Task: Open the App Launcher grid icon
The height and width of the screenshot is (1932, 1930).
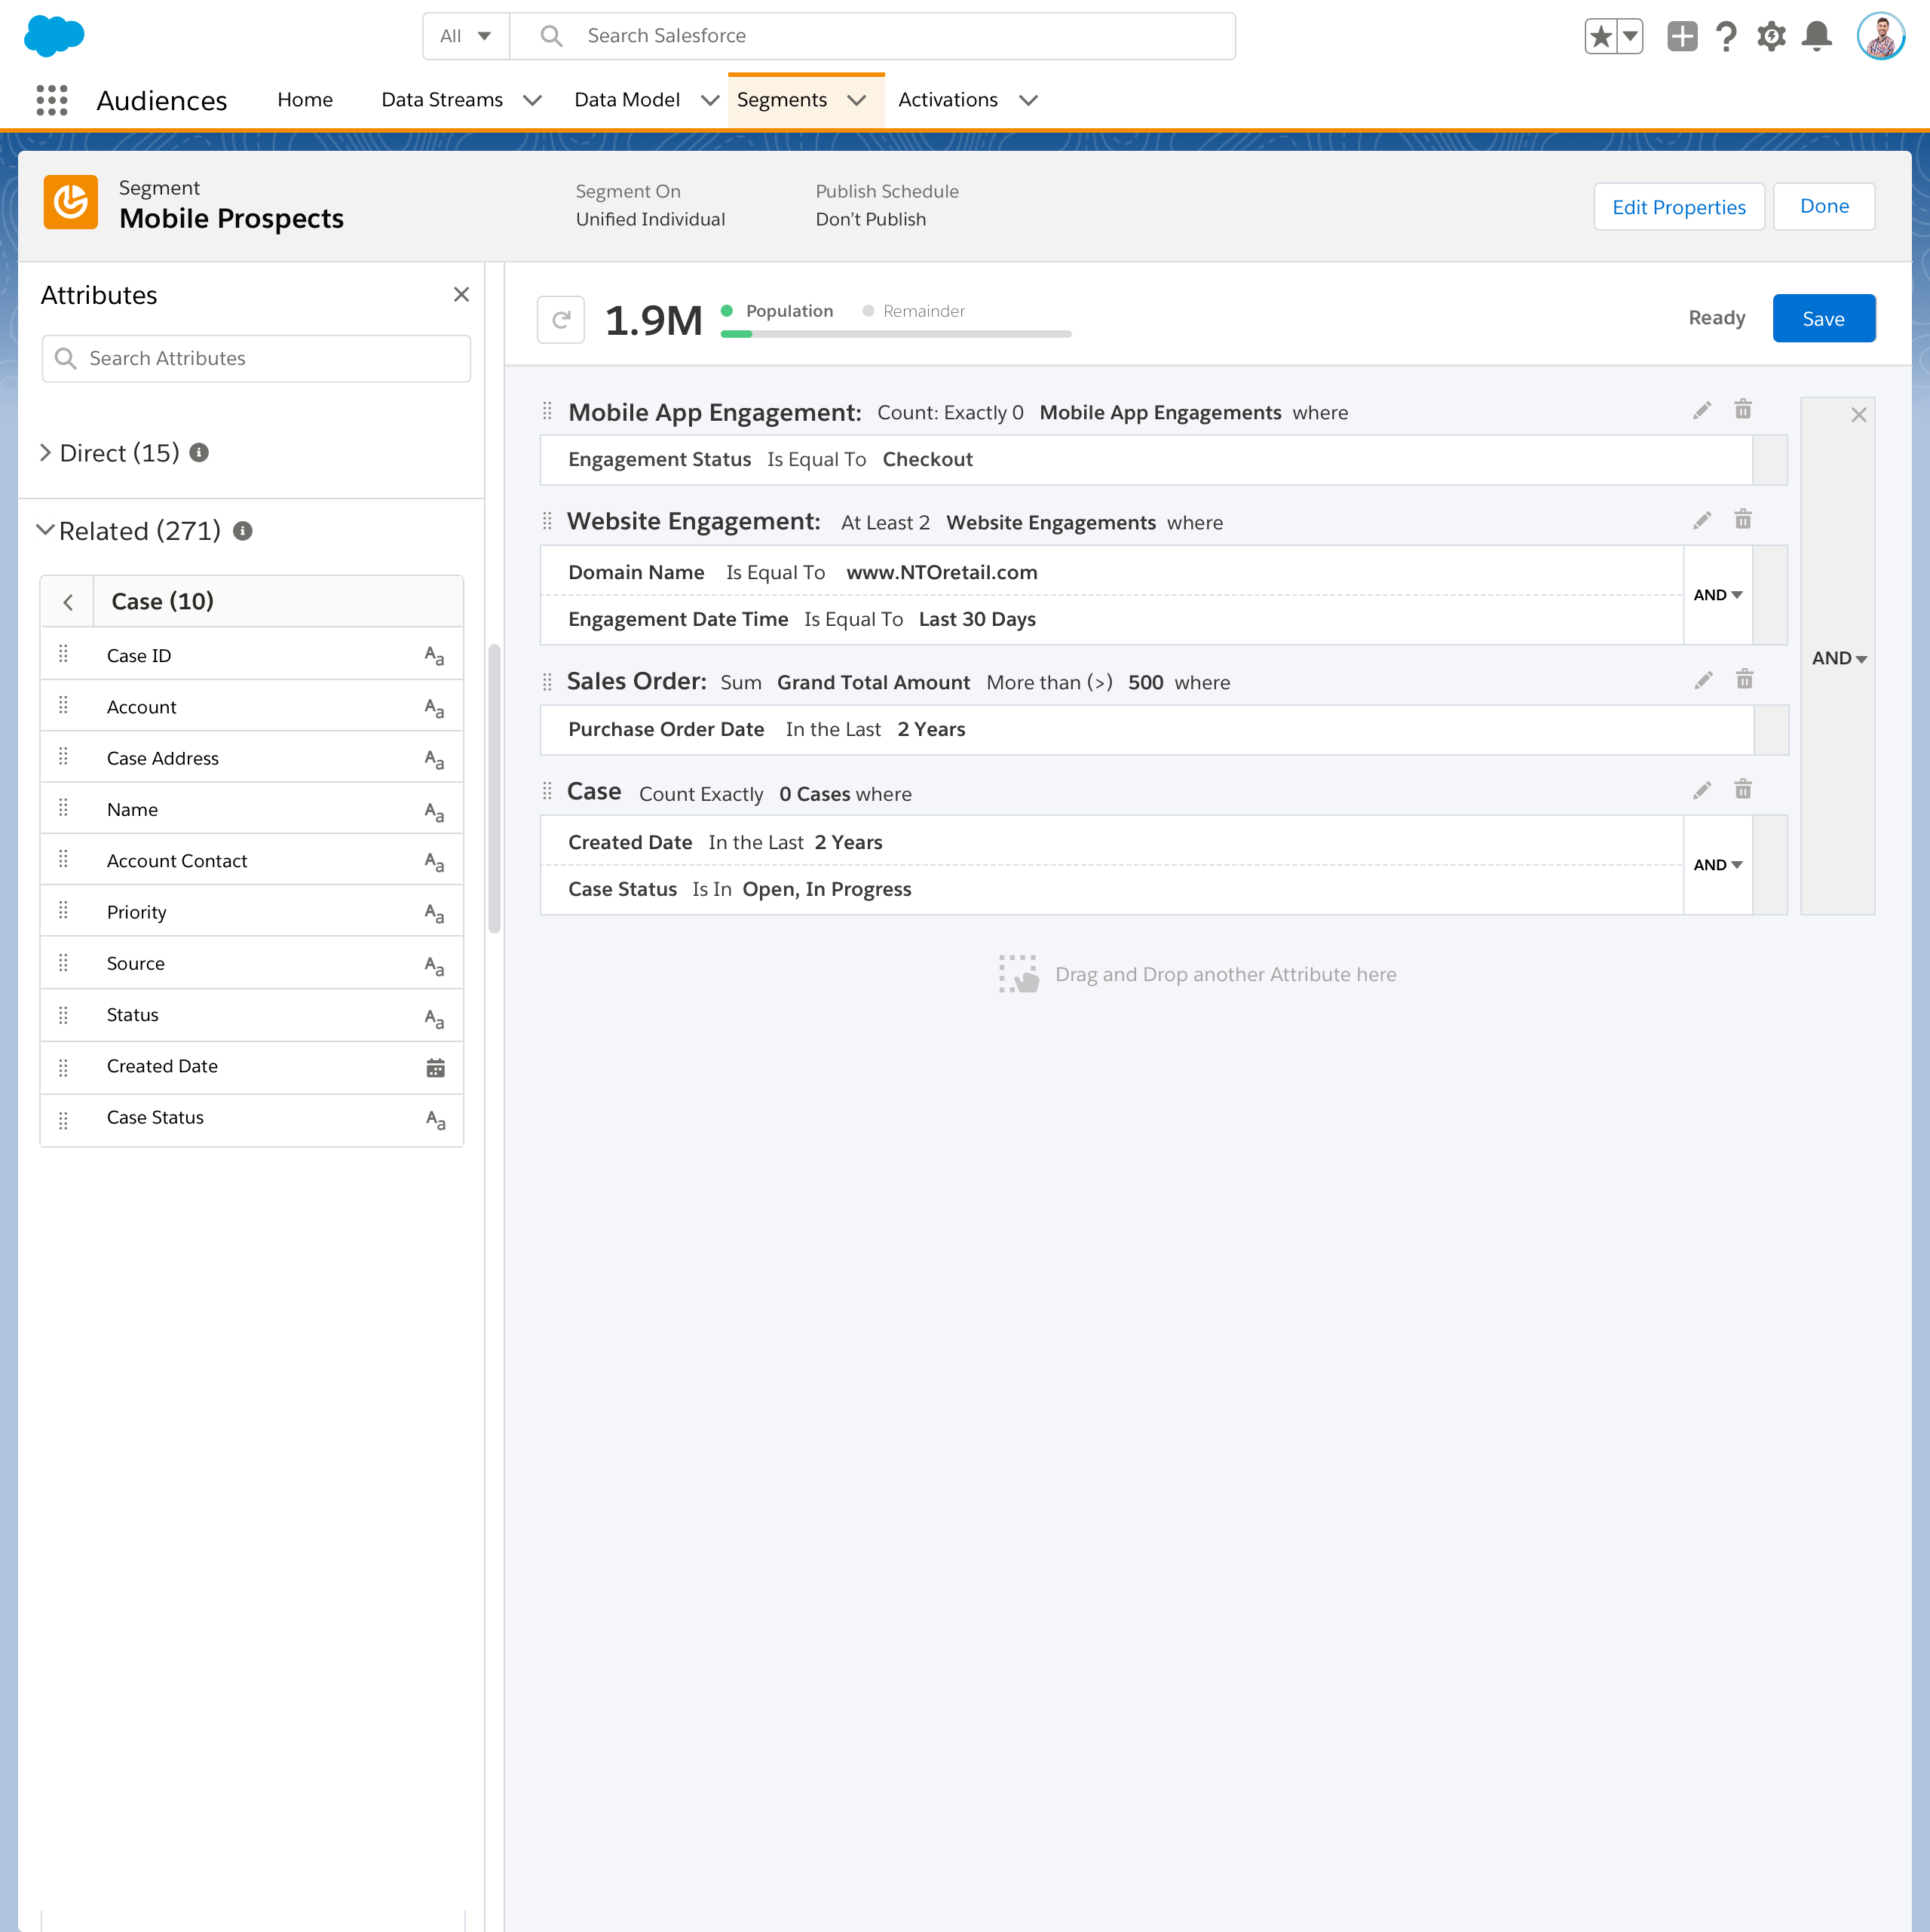Action: pyautogui.click(x=52, y=100)
